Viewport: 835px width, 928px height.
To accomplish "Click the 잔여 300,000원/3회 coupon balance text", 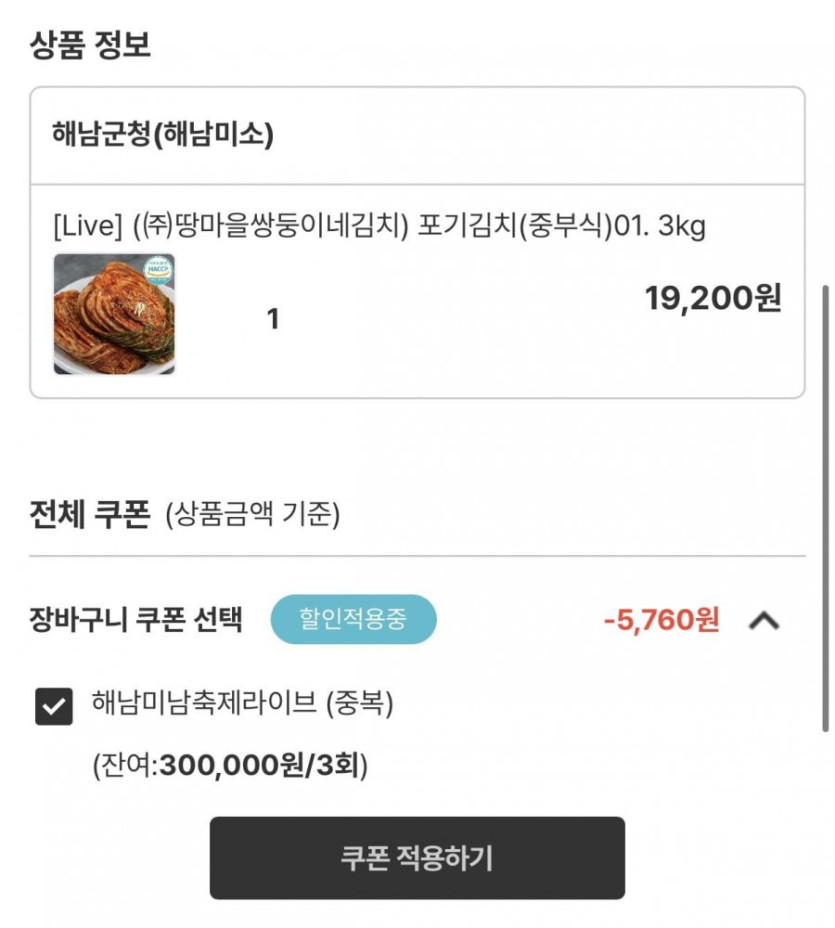I will point(230,766).
